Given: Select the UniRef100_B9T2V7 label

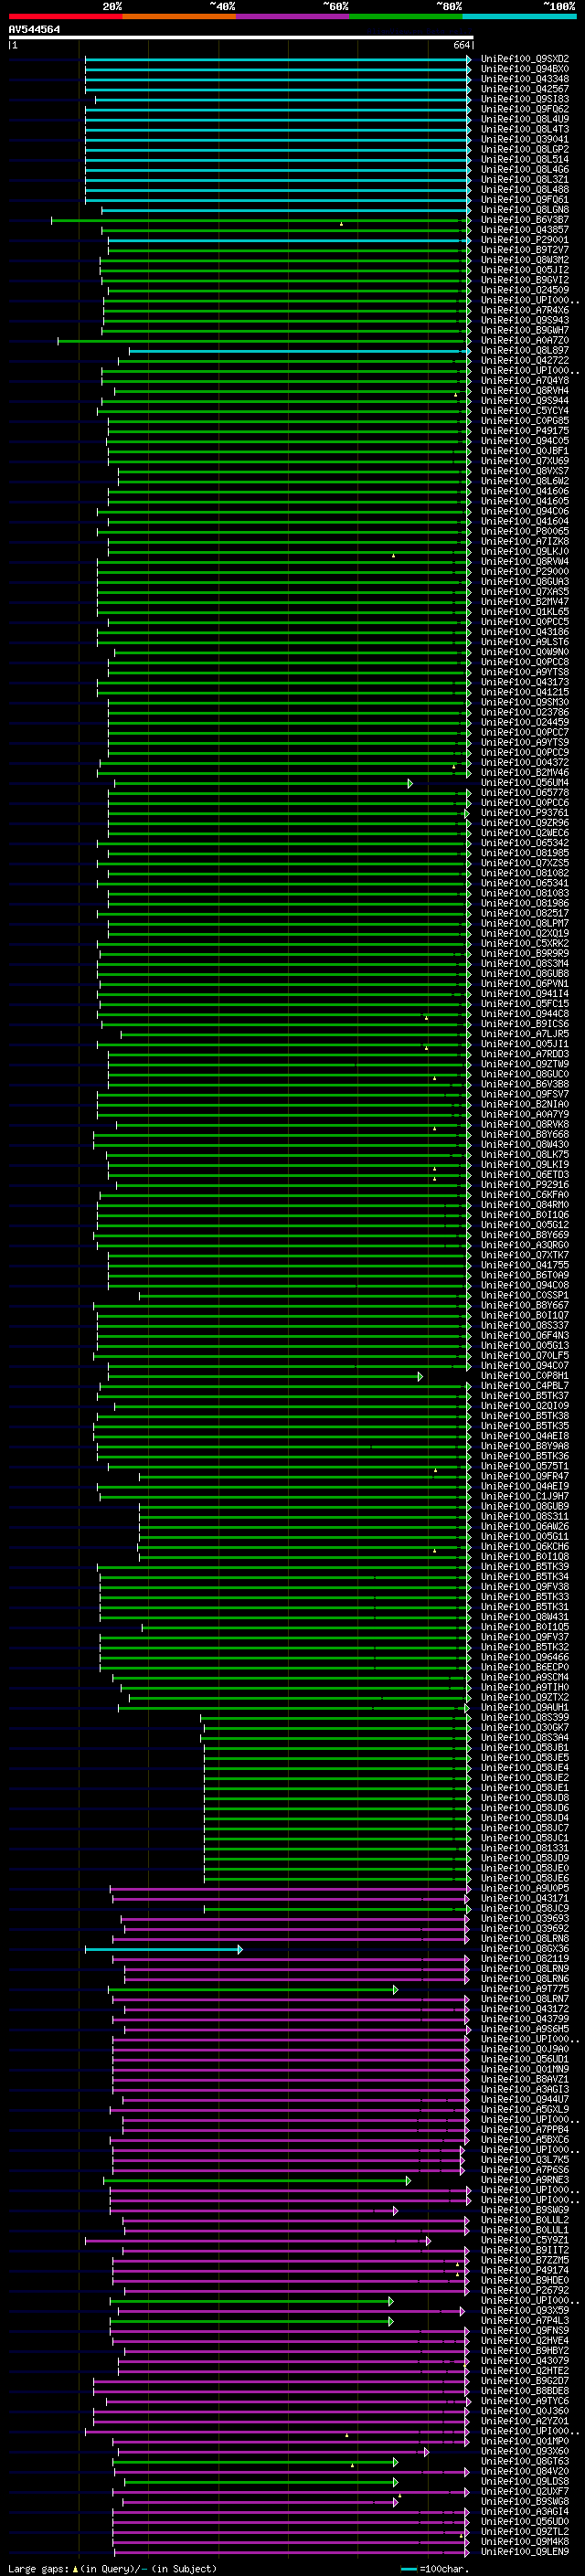Looking at the screenshot, I should coord(525,250).
